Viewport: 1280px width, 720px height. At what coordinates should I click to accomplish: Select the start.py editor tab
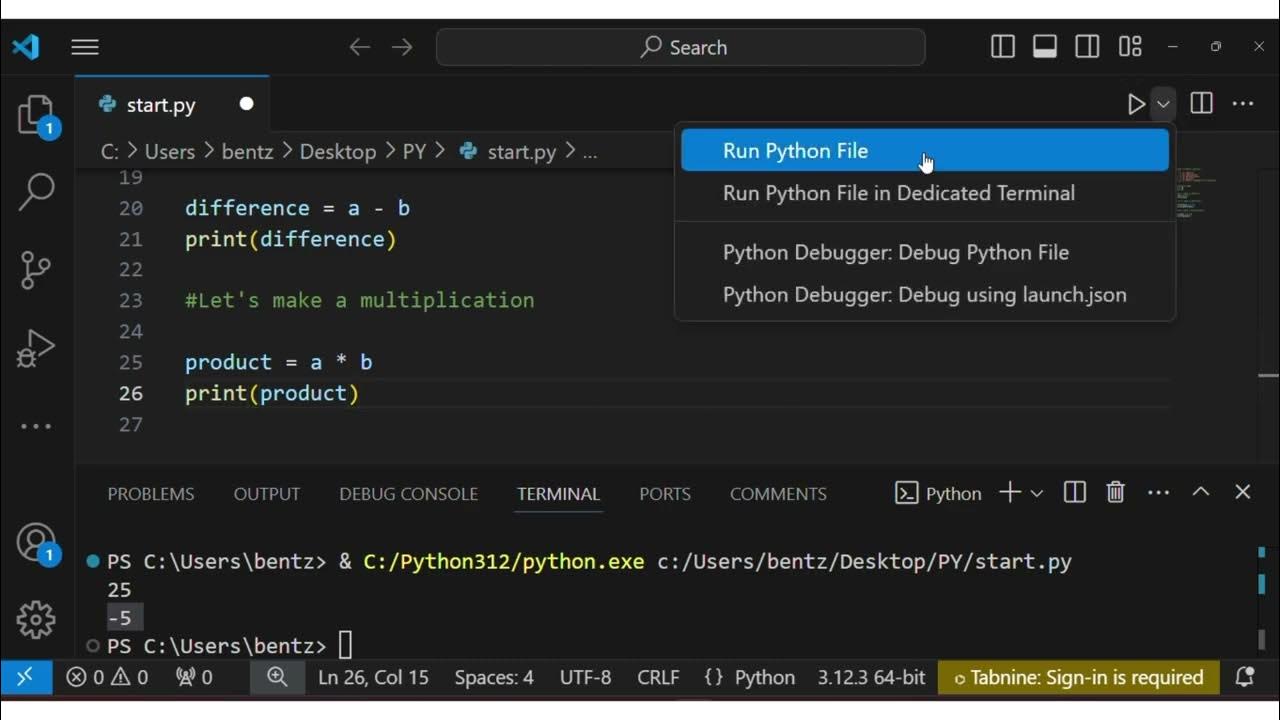pyautogui.click(x=172, y=105)
